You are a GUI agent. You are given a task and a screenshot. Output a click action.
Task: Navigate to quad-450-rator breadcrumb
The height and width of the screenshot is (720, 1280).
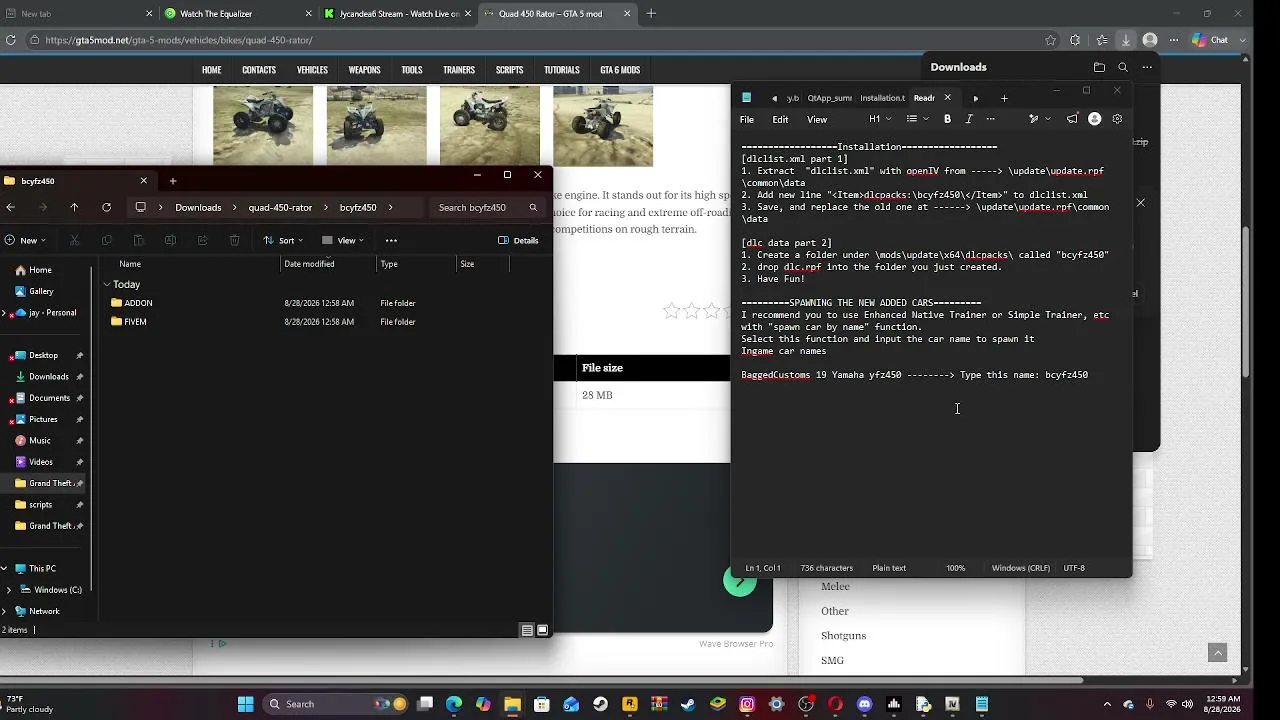[280, 207]
